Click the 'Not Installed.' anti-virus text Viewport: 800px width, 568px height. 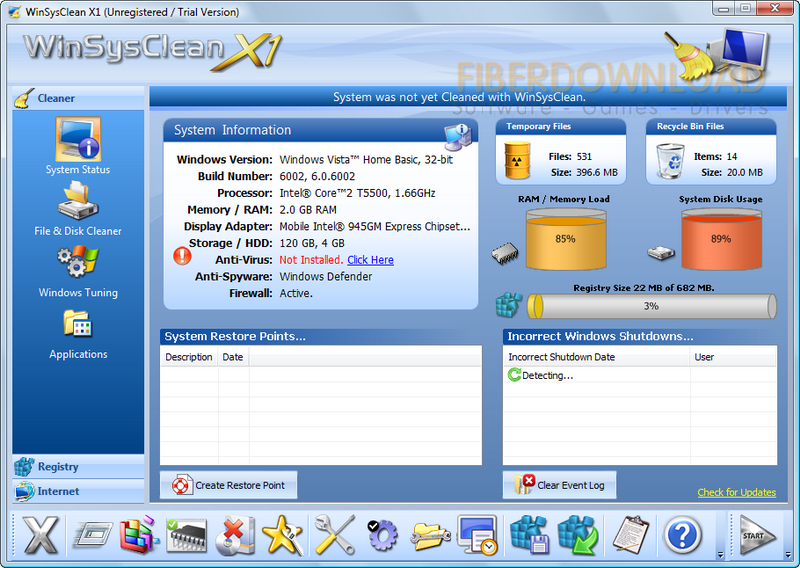tap(311, 260)
